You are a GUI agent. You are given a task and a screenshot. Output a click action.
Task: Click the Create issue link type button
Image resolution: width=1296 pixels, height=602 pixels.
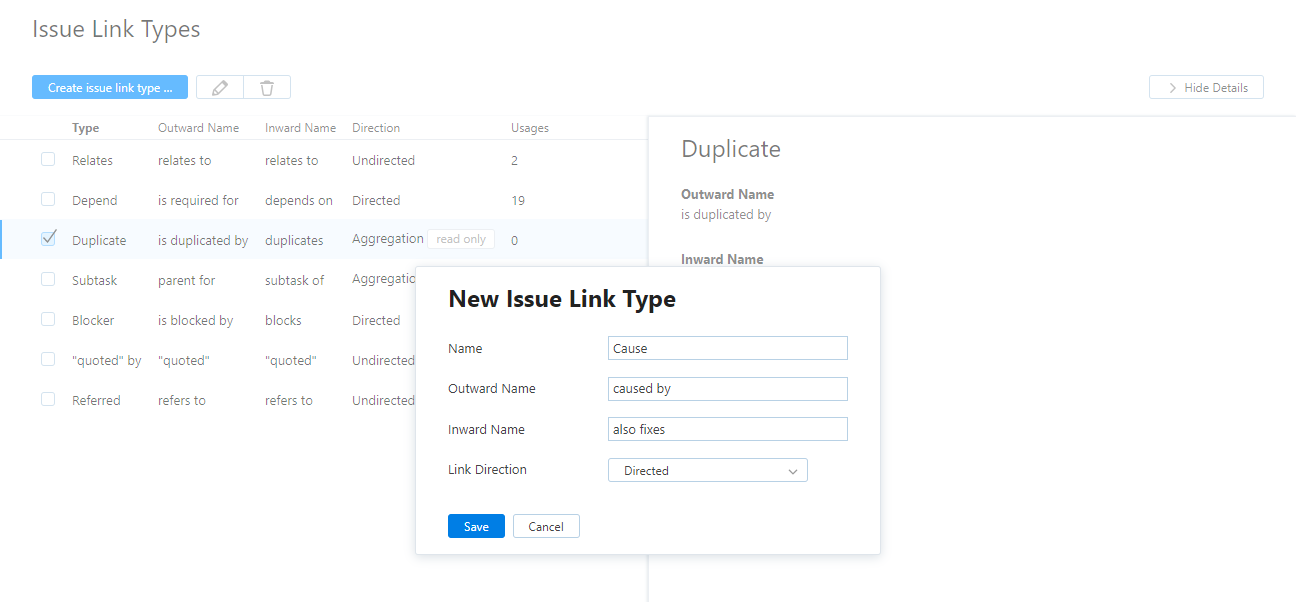(x=110, y=87)
